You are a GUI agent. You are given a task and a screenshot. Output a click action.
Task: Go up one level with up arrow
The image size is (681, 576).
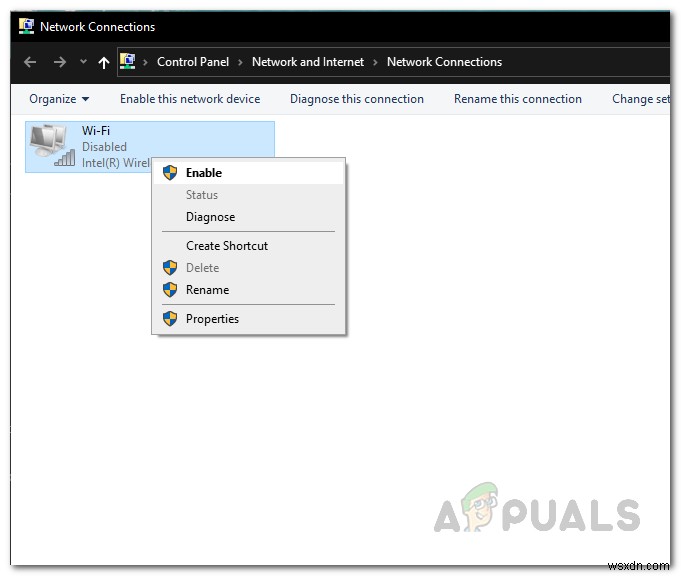click(103, 63)
